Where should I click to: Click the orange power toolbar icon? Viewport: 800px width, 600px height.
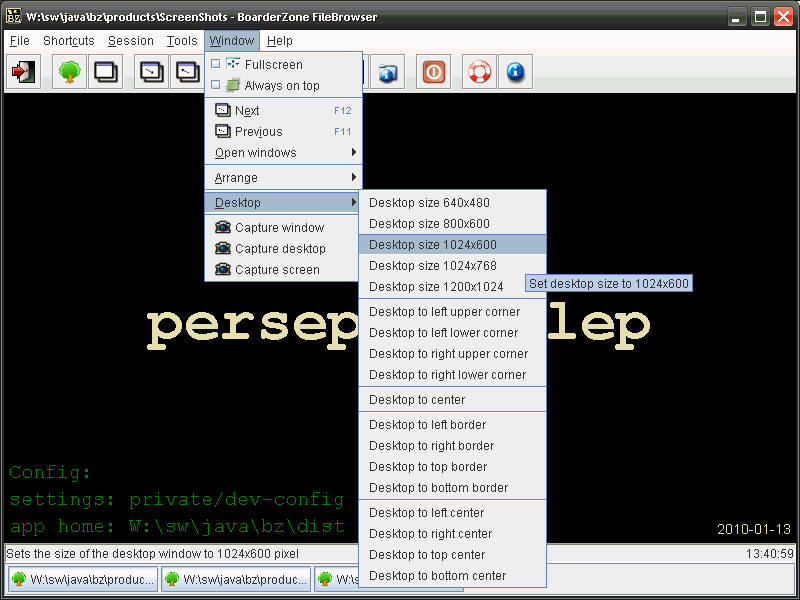433,72
